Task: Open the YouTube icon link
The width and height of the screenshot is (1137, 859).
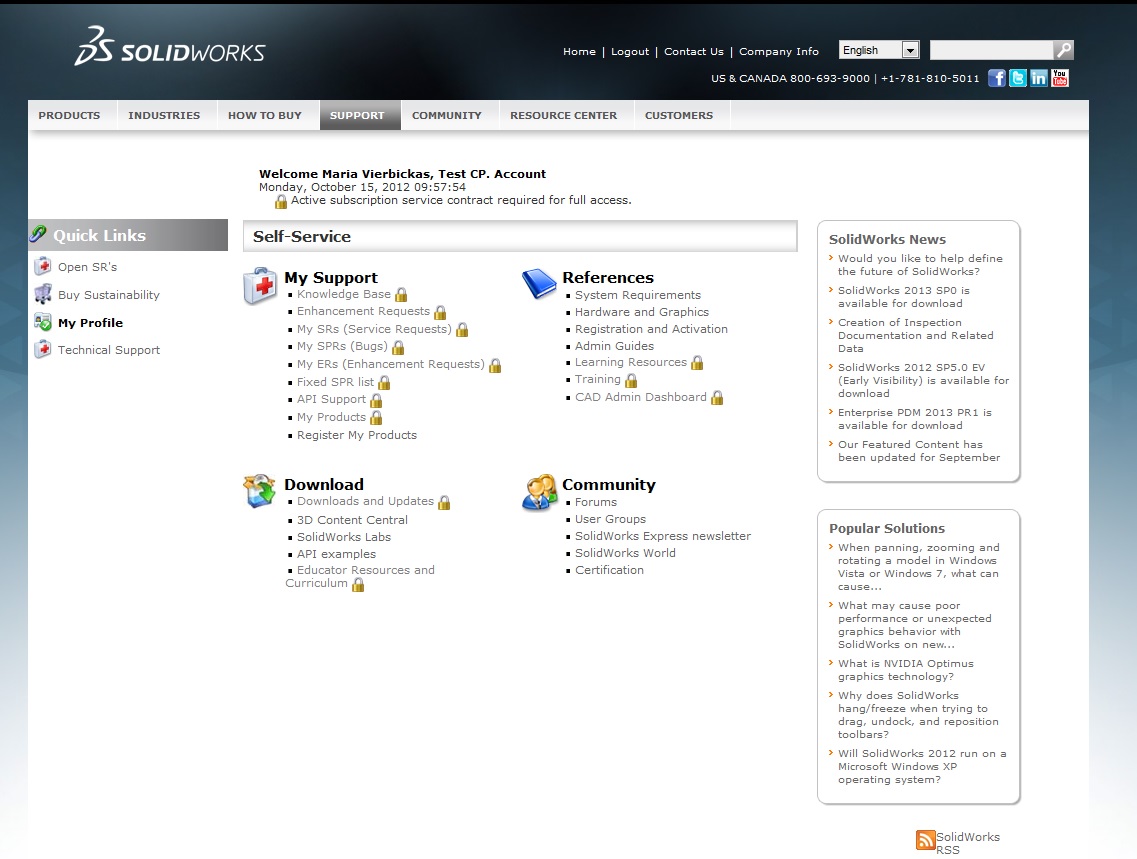Action: tap(1060, 78)
